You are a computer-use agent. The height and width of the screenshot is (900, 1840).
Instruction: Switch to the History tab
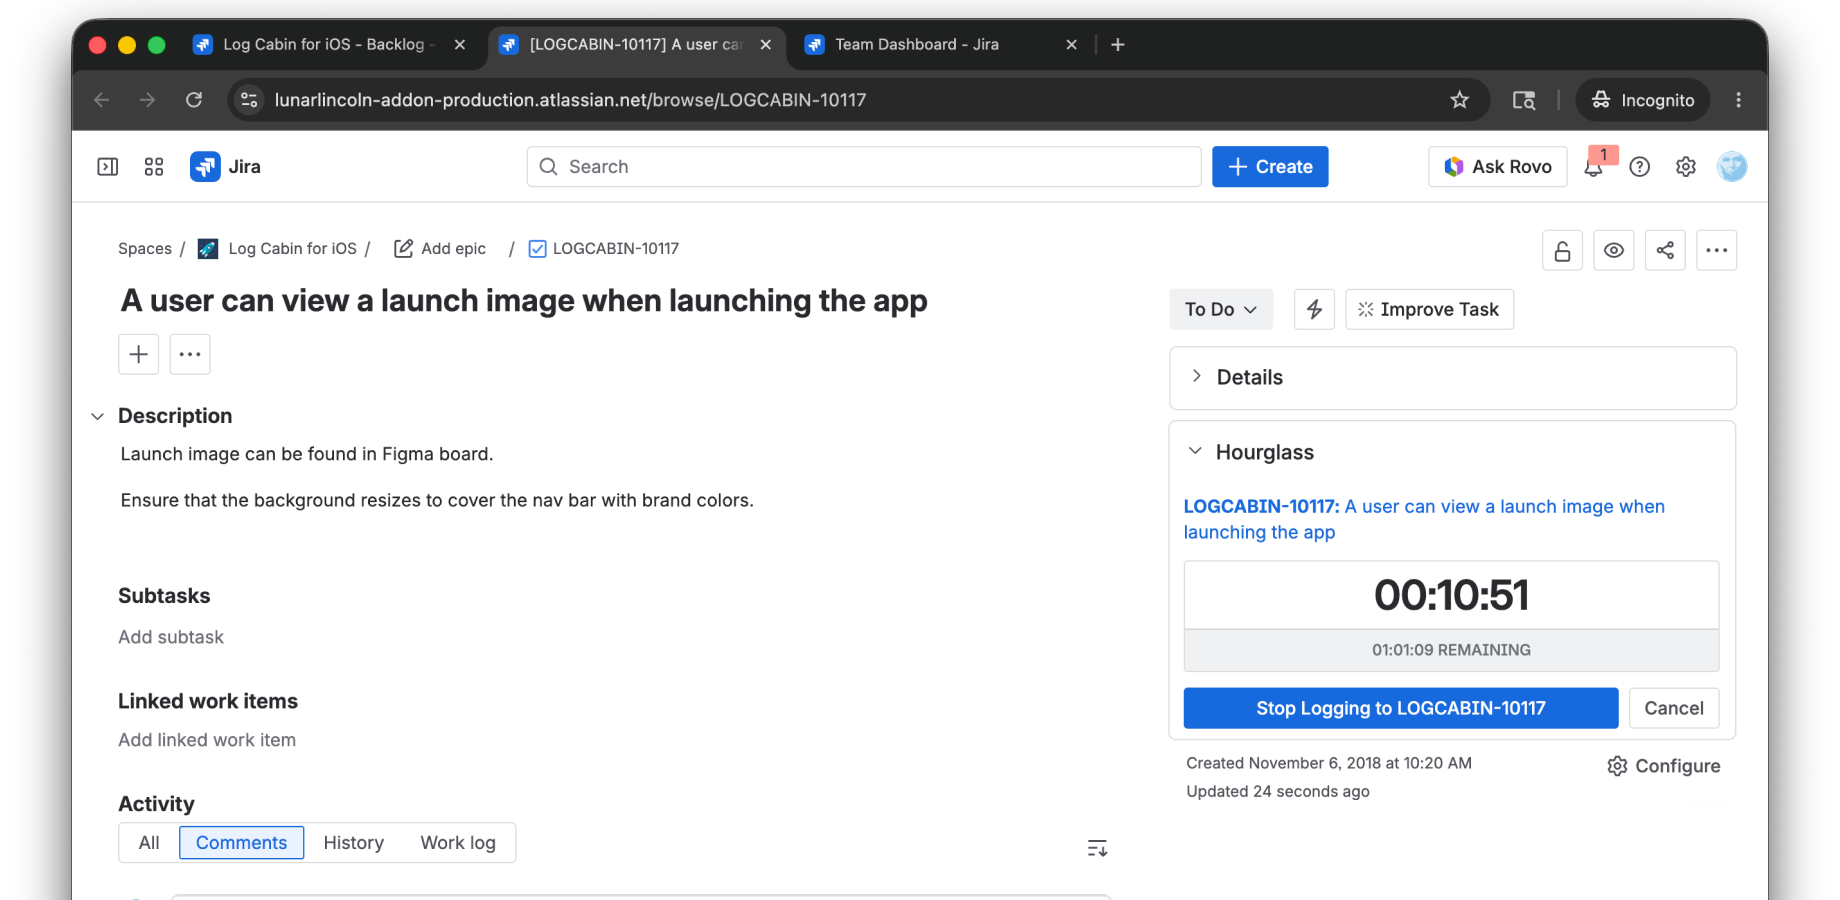(x=354, y=843)
